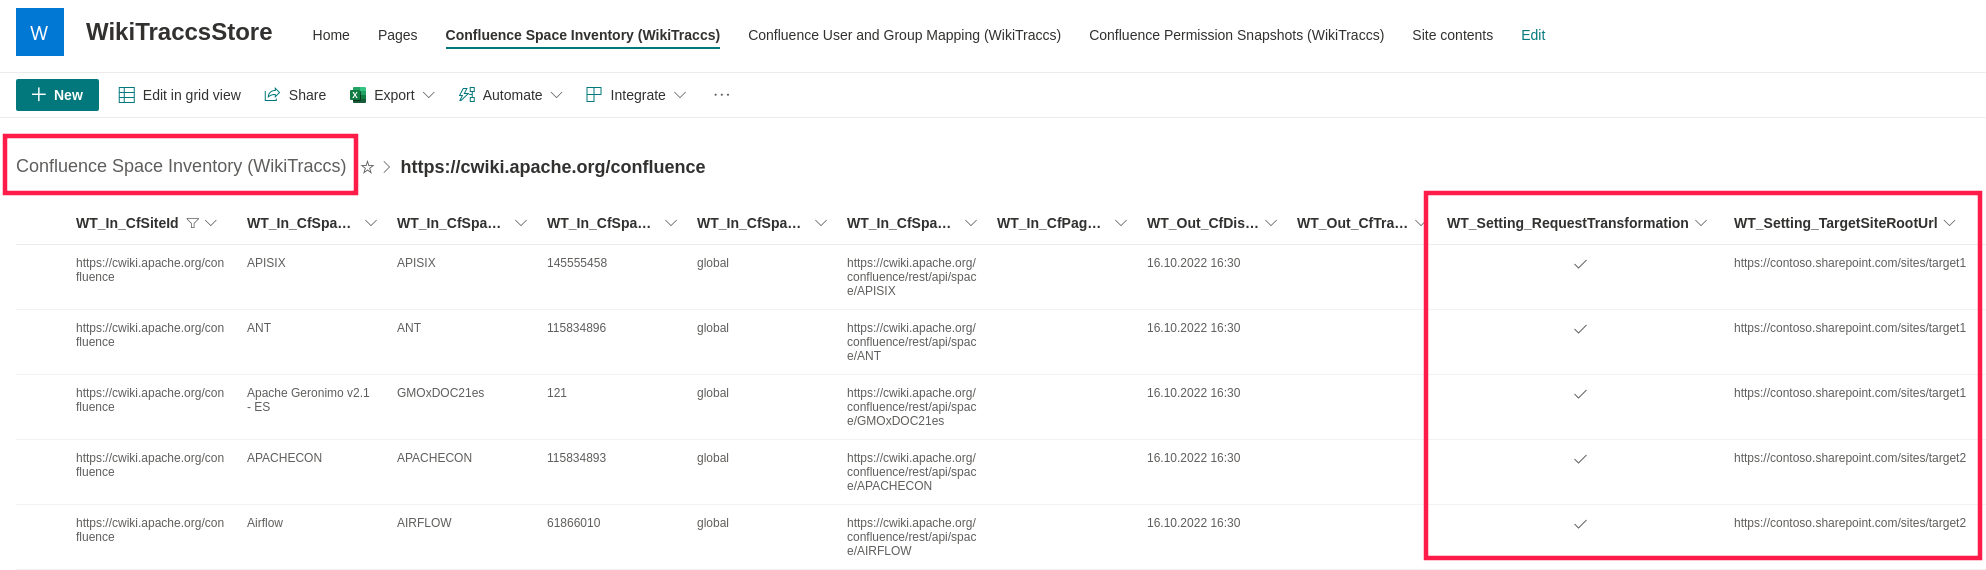Click the Share arrow icon
Screen dimensions: 1986x570
coord(272,95)
